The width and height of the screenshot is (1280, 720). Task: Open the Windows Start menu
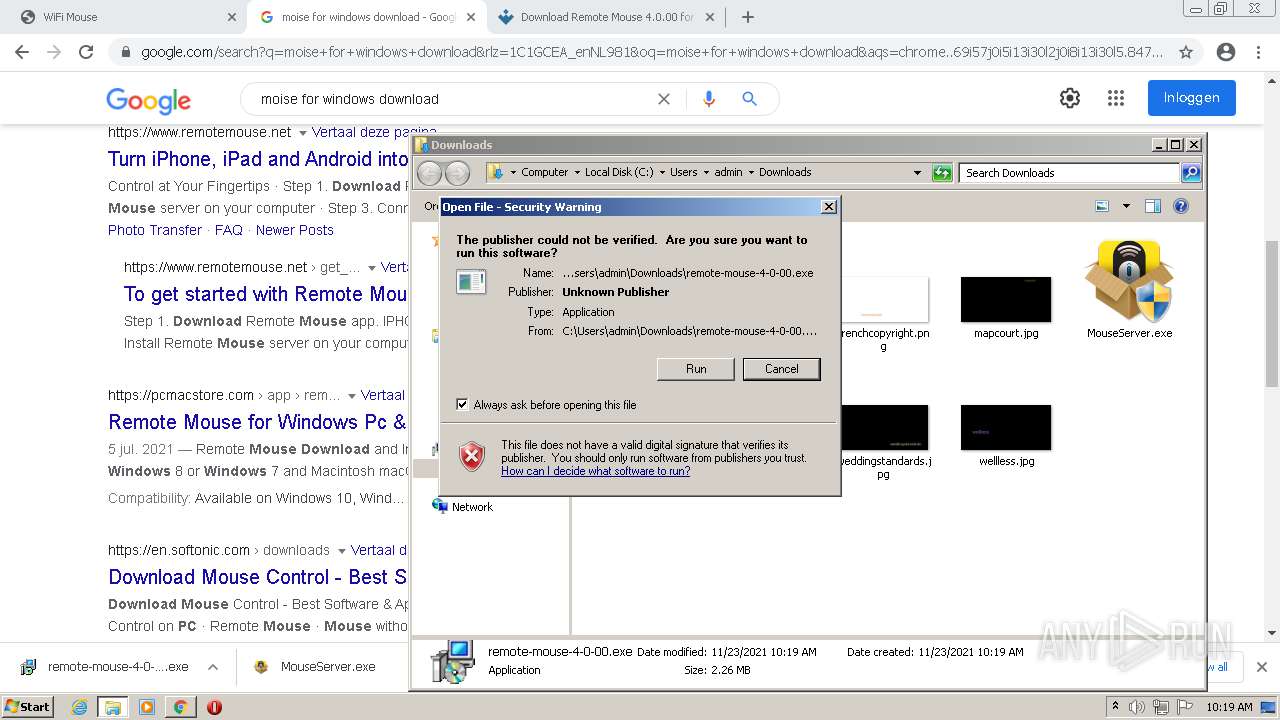coord(28,707)
